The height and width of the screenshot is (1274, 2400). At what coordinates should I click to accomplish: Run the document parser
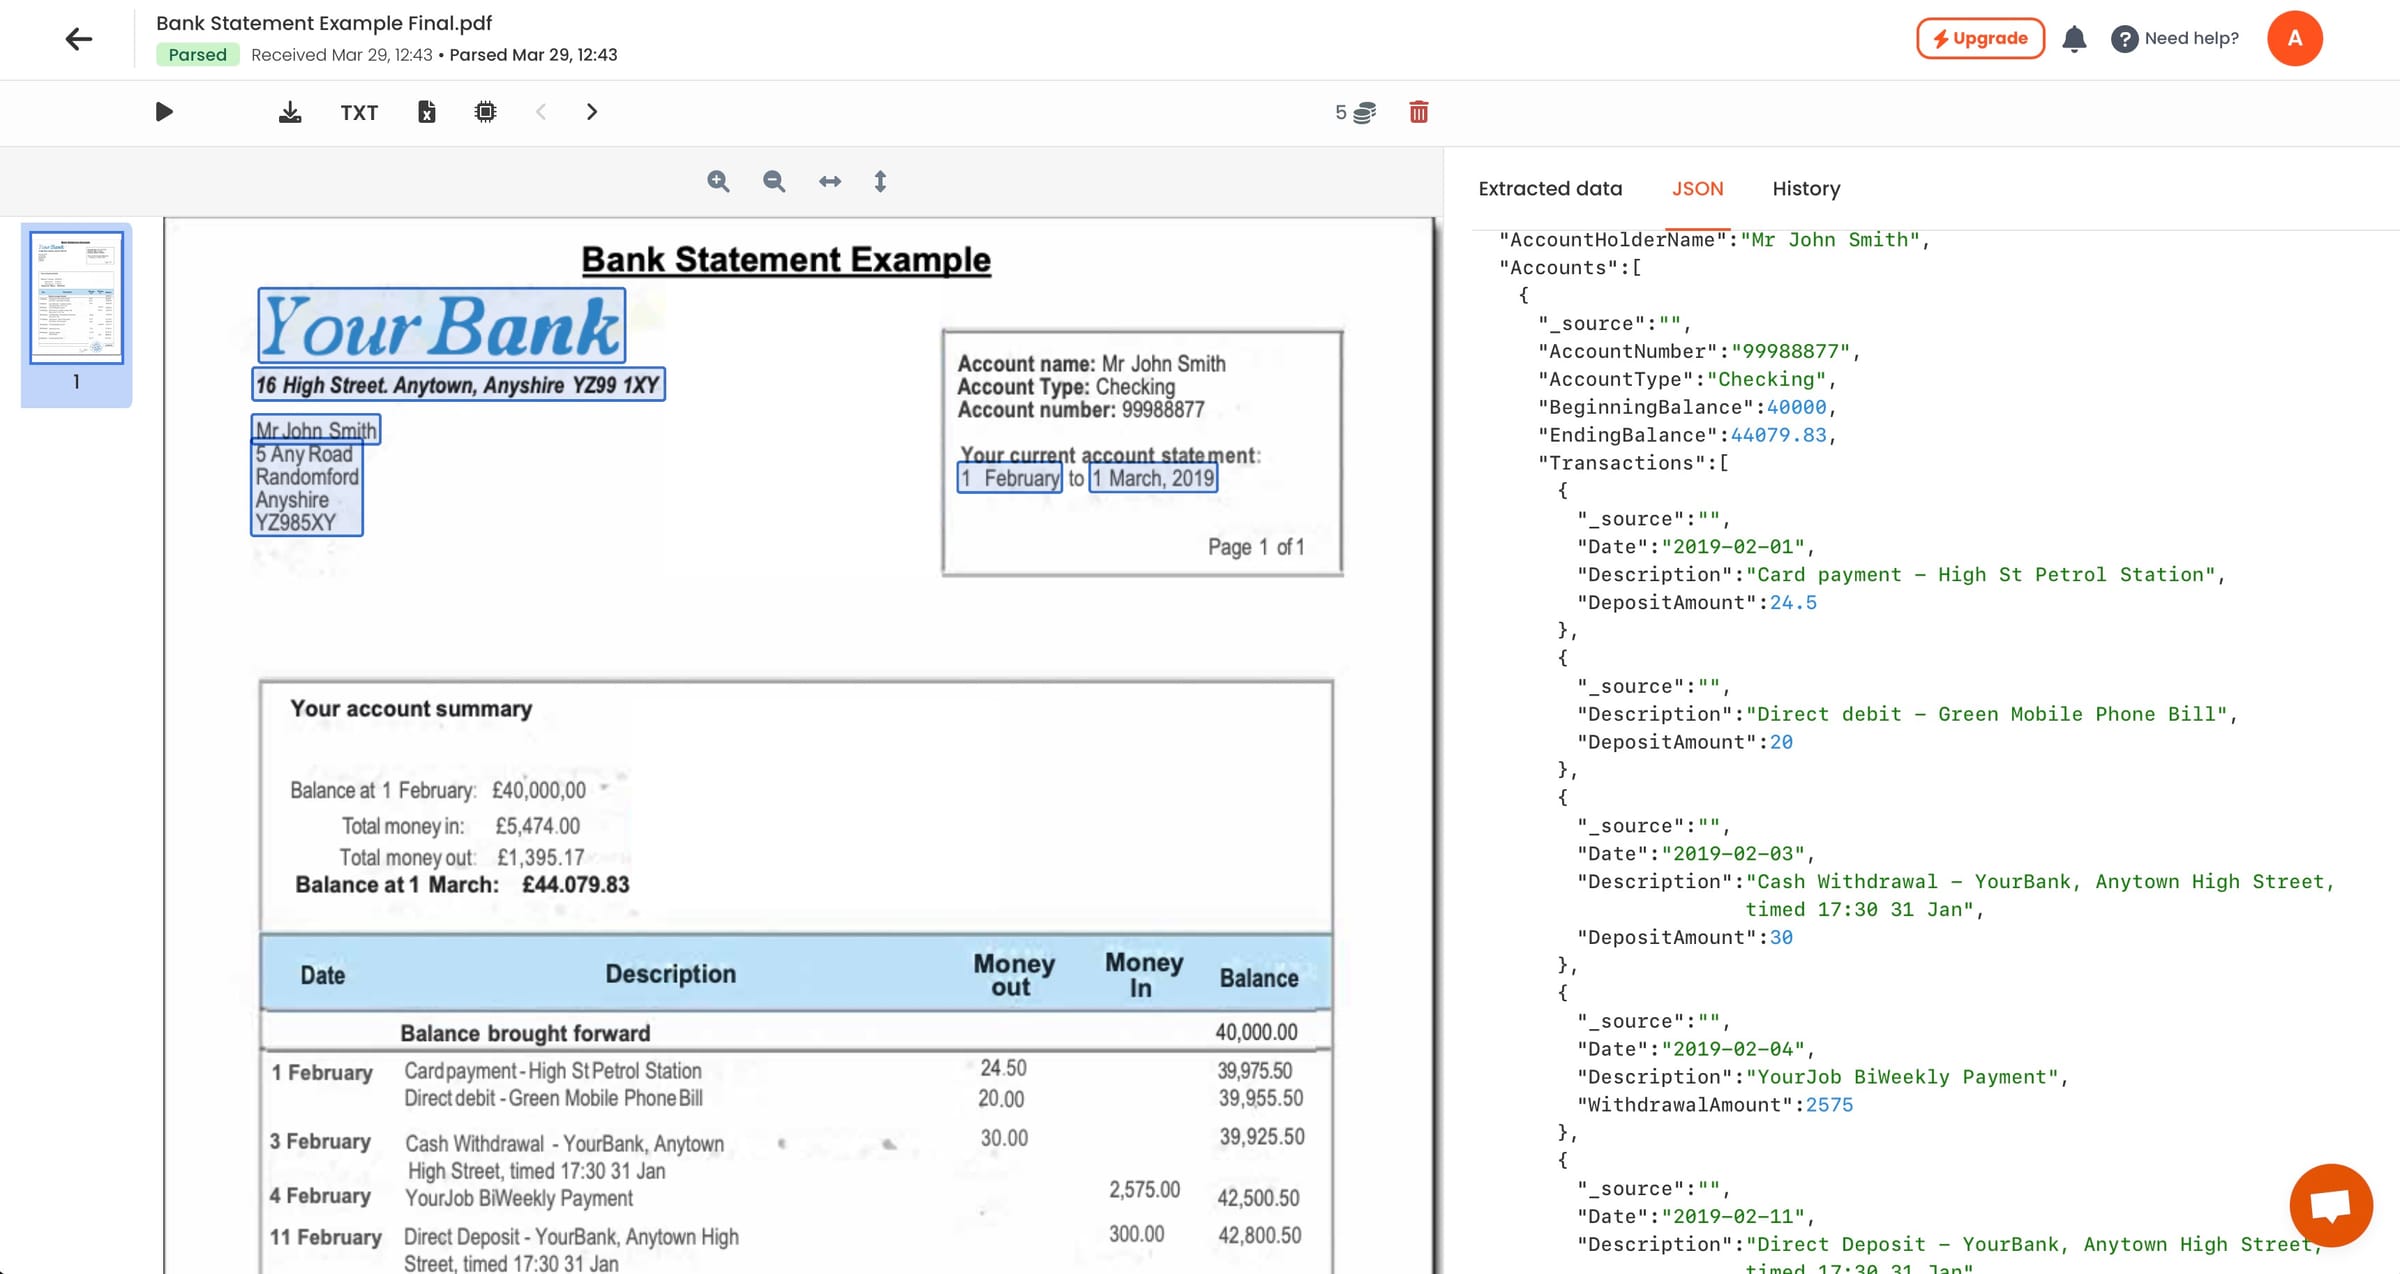[163, 112]
